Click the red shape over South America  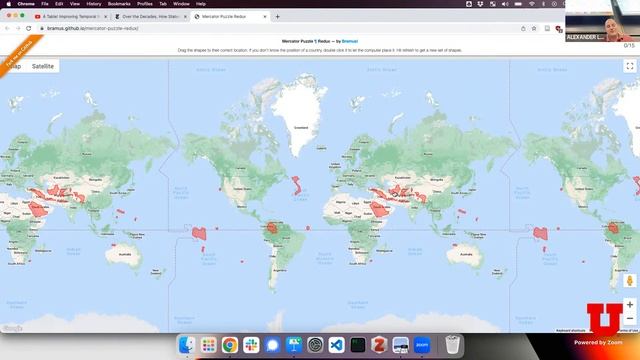point(273,227)
